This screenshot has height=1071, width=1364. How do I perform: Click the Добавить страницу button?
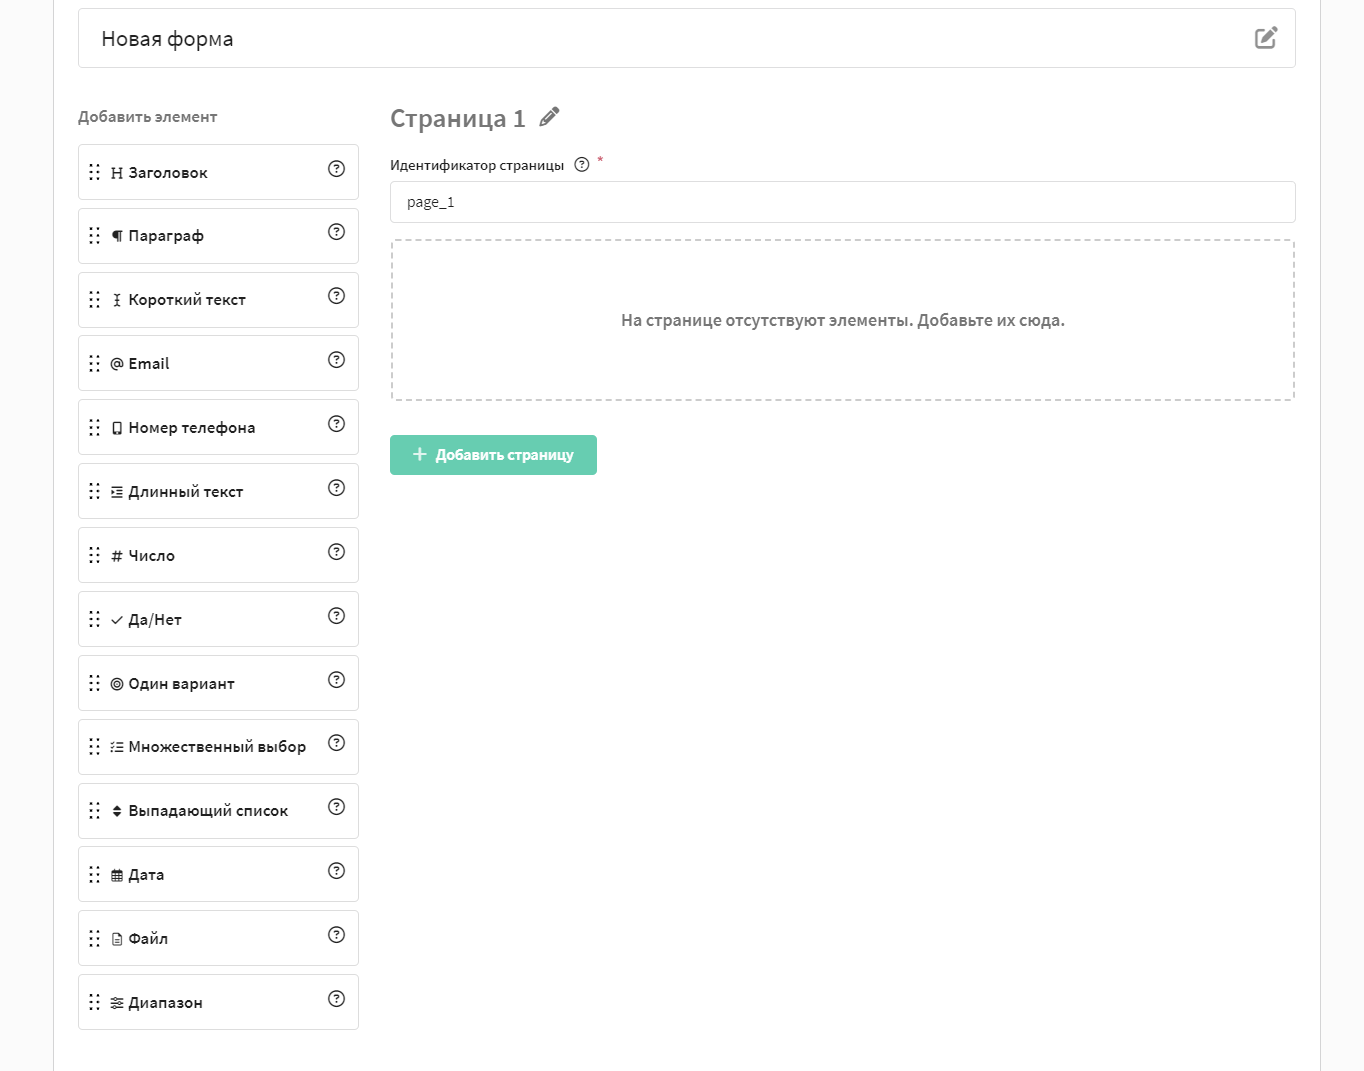(493, 455)
